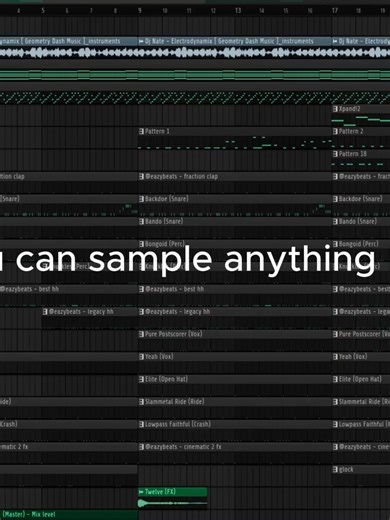Click the Twelve (FX) audio clip icon
This screenshot has width=390, height=520.
click(x=141, y=492)
